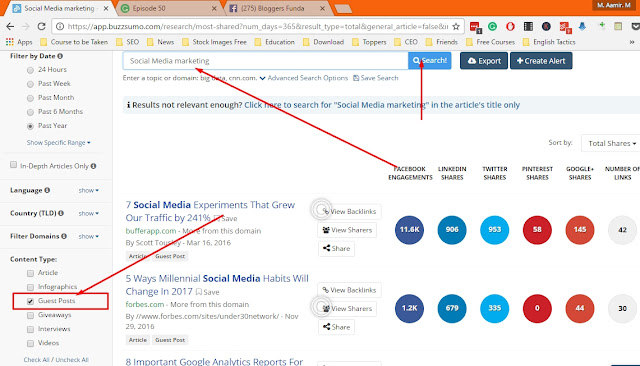
Task: Focus the Social Media marketing search field
Action: point(265,61)
